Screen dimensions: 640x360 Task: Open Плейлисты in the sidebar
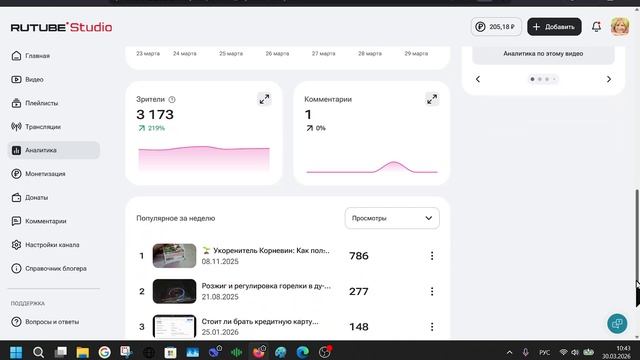(35, 103)
